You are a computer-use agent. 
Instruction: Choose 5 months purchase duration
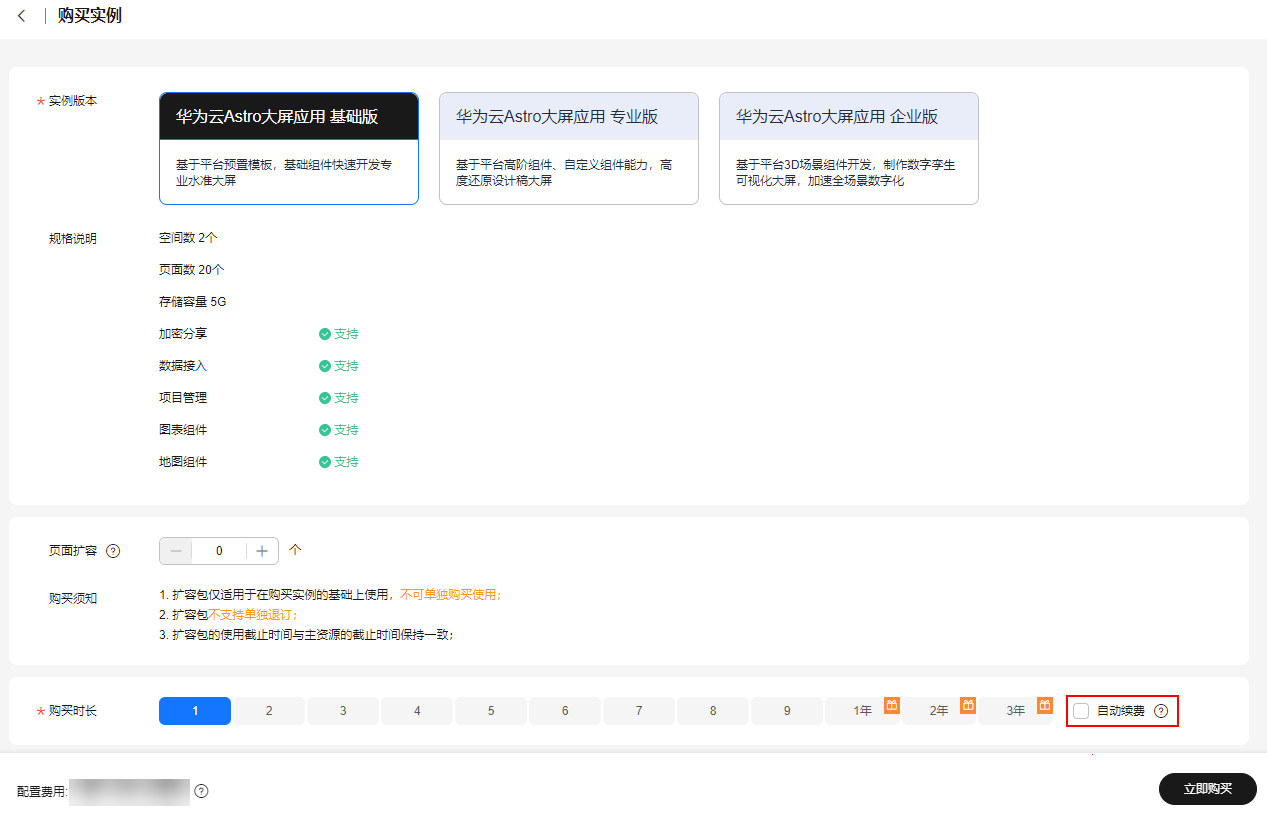pos(491,711)
